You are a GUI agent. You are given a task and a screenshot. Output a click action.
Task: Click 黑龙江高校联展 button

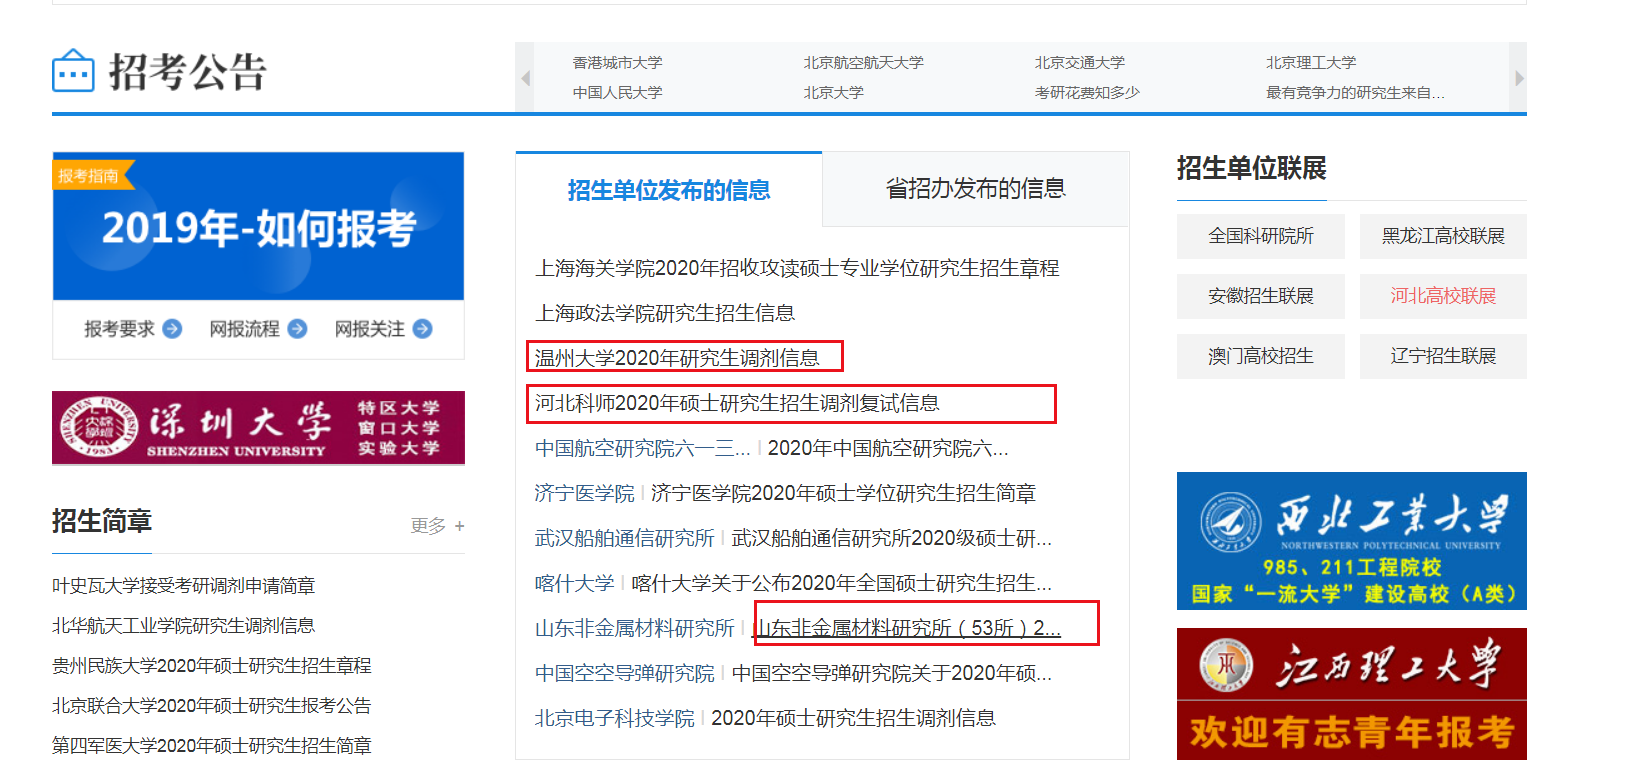click(x=1443, y=236)
